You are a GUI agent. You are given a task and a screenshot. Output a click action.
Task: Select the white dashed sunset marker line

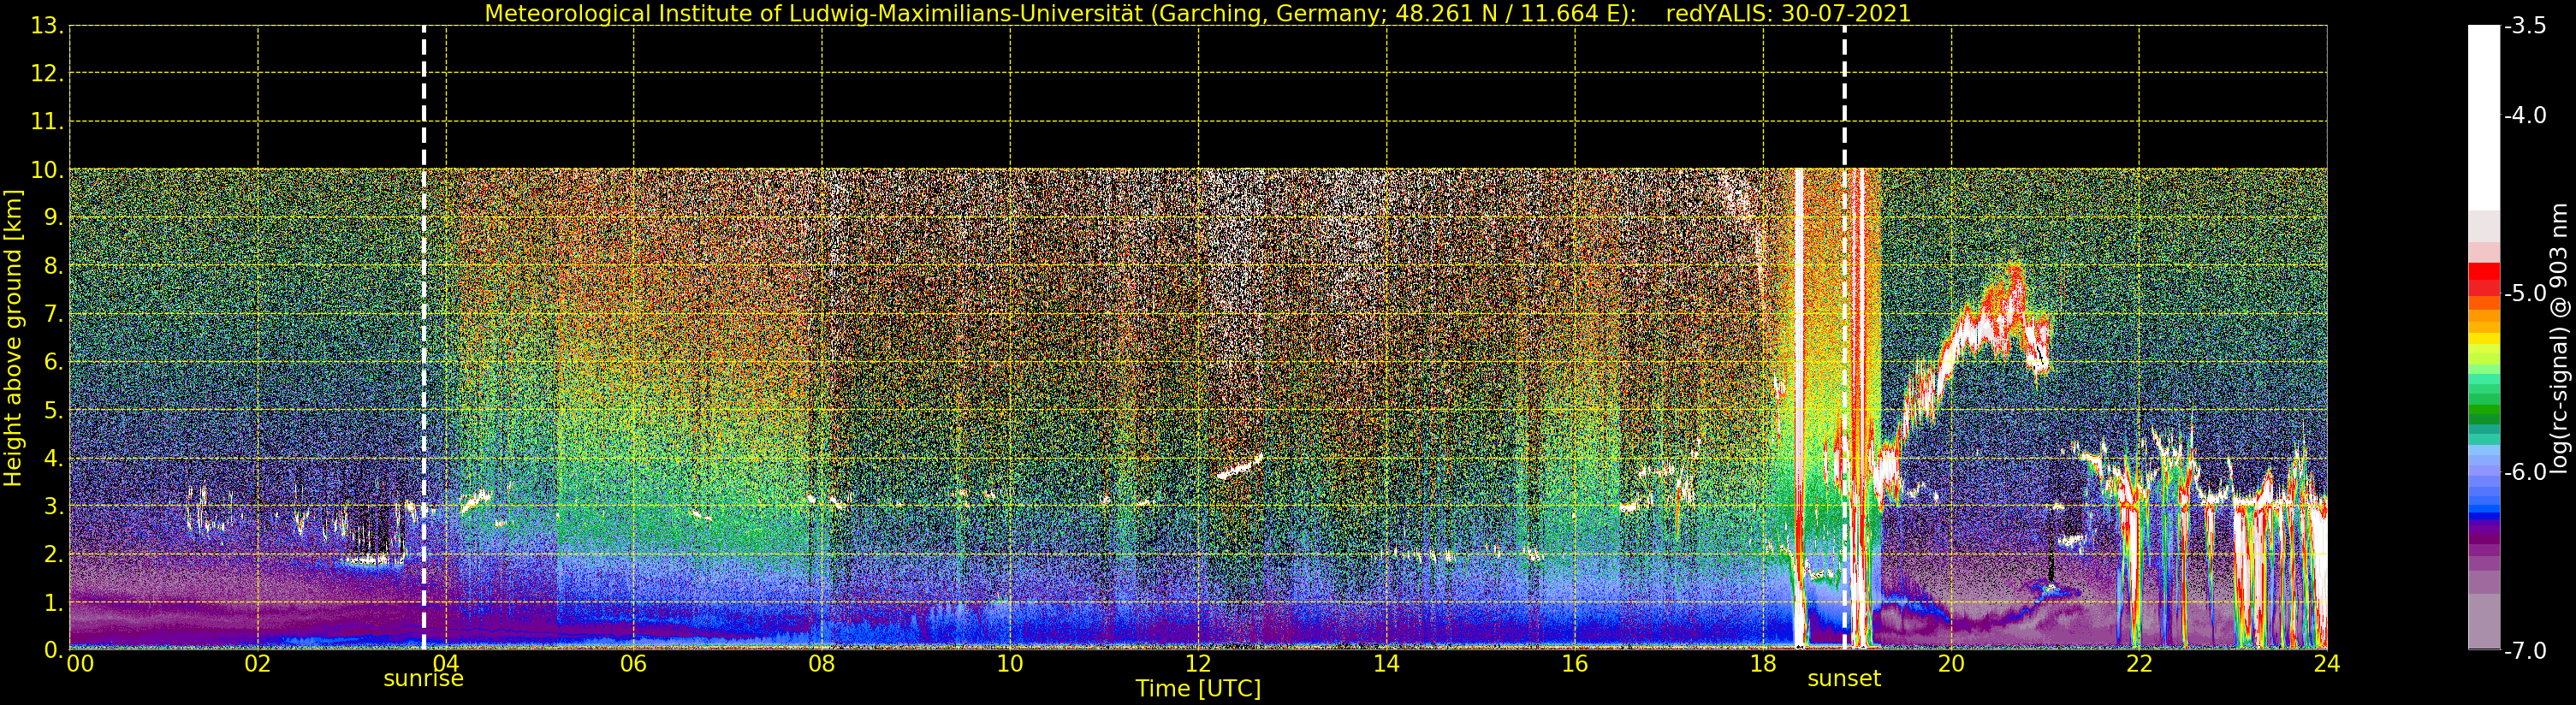pyautogui.click(x=1844, y=337)
